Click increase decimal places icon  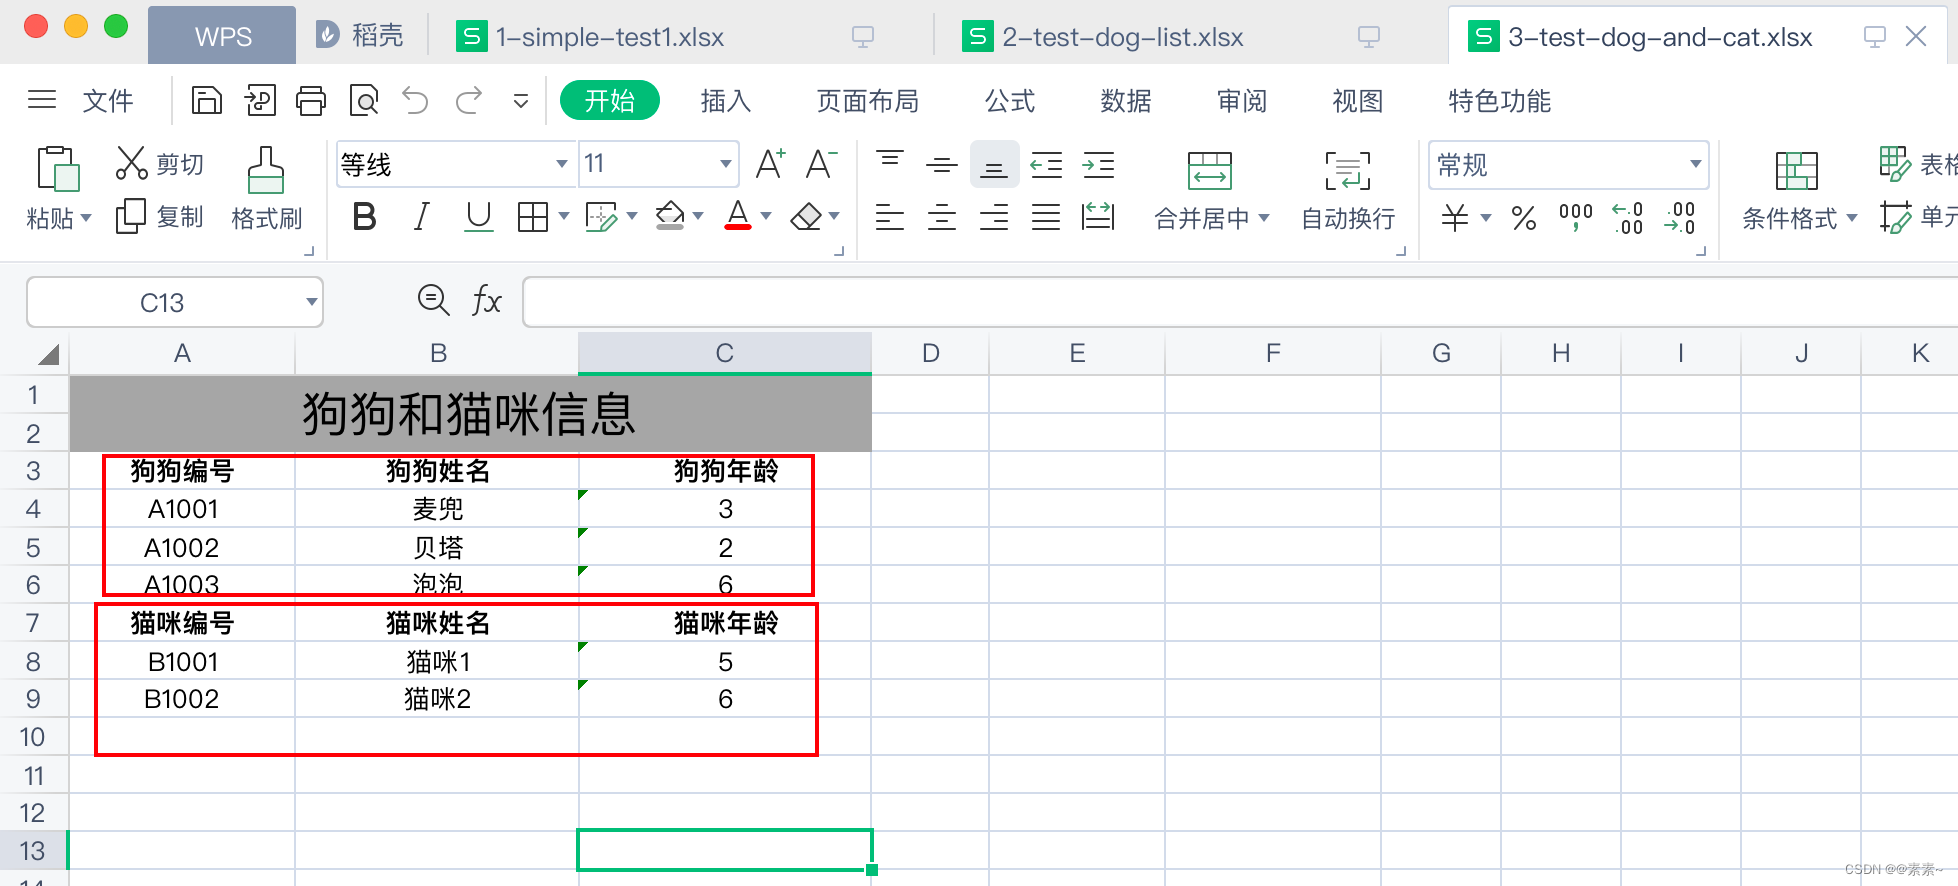[x=1627, y=217]
